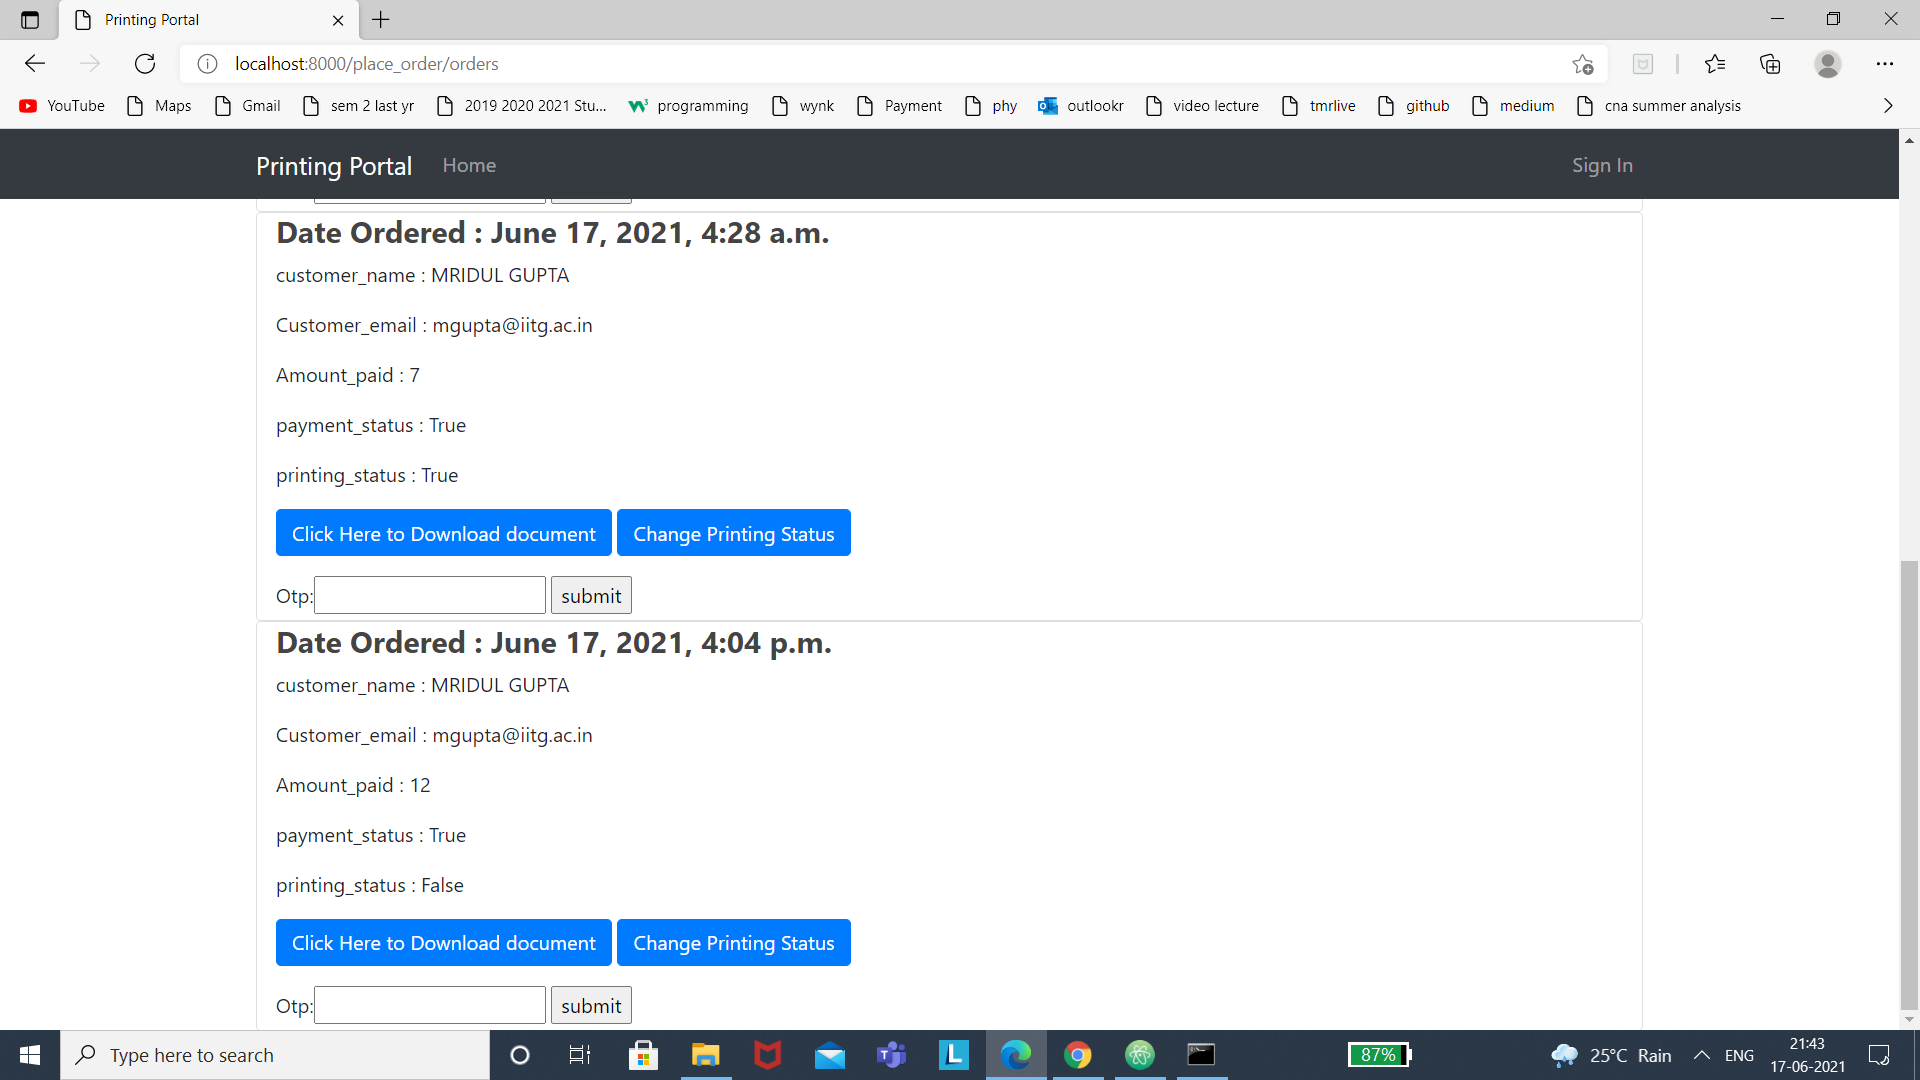This screenshot has height=1080, width=1920.
Task: Click the browser profile avatar
Action: coord(1828,63)
